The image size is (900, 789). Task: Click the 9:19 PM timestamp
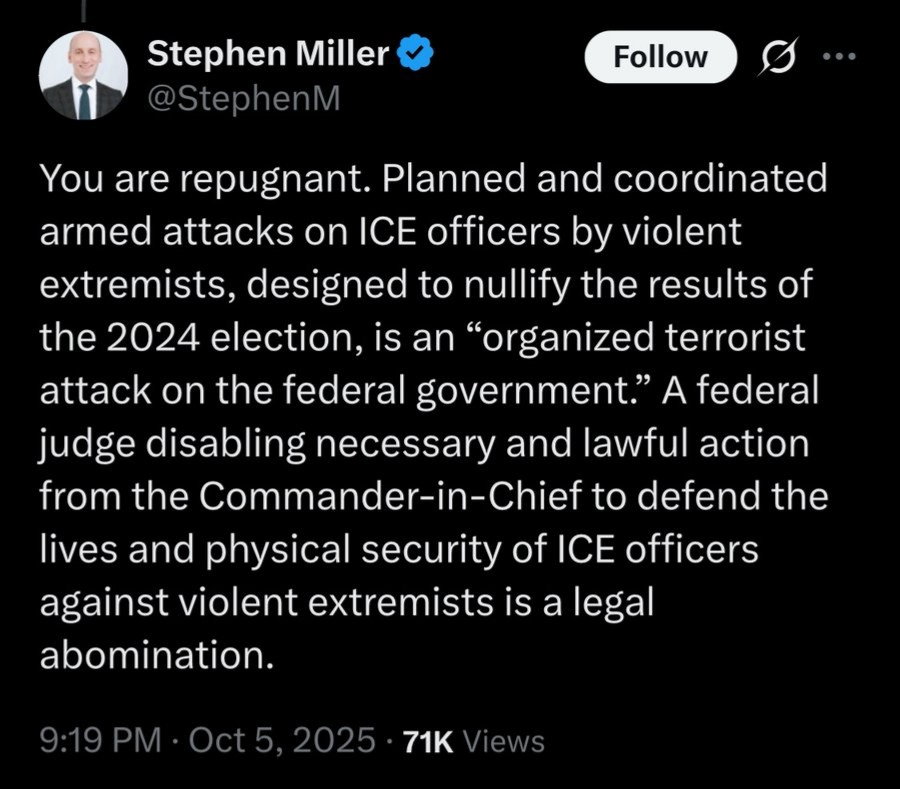tap(99, 740)
